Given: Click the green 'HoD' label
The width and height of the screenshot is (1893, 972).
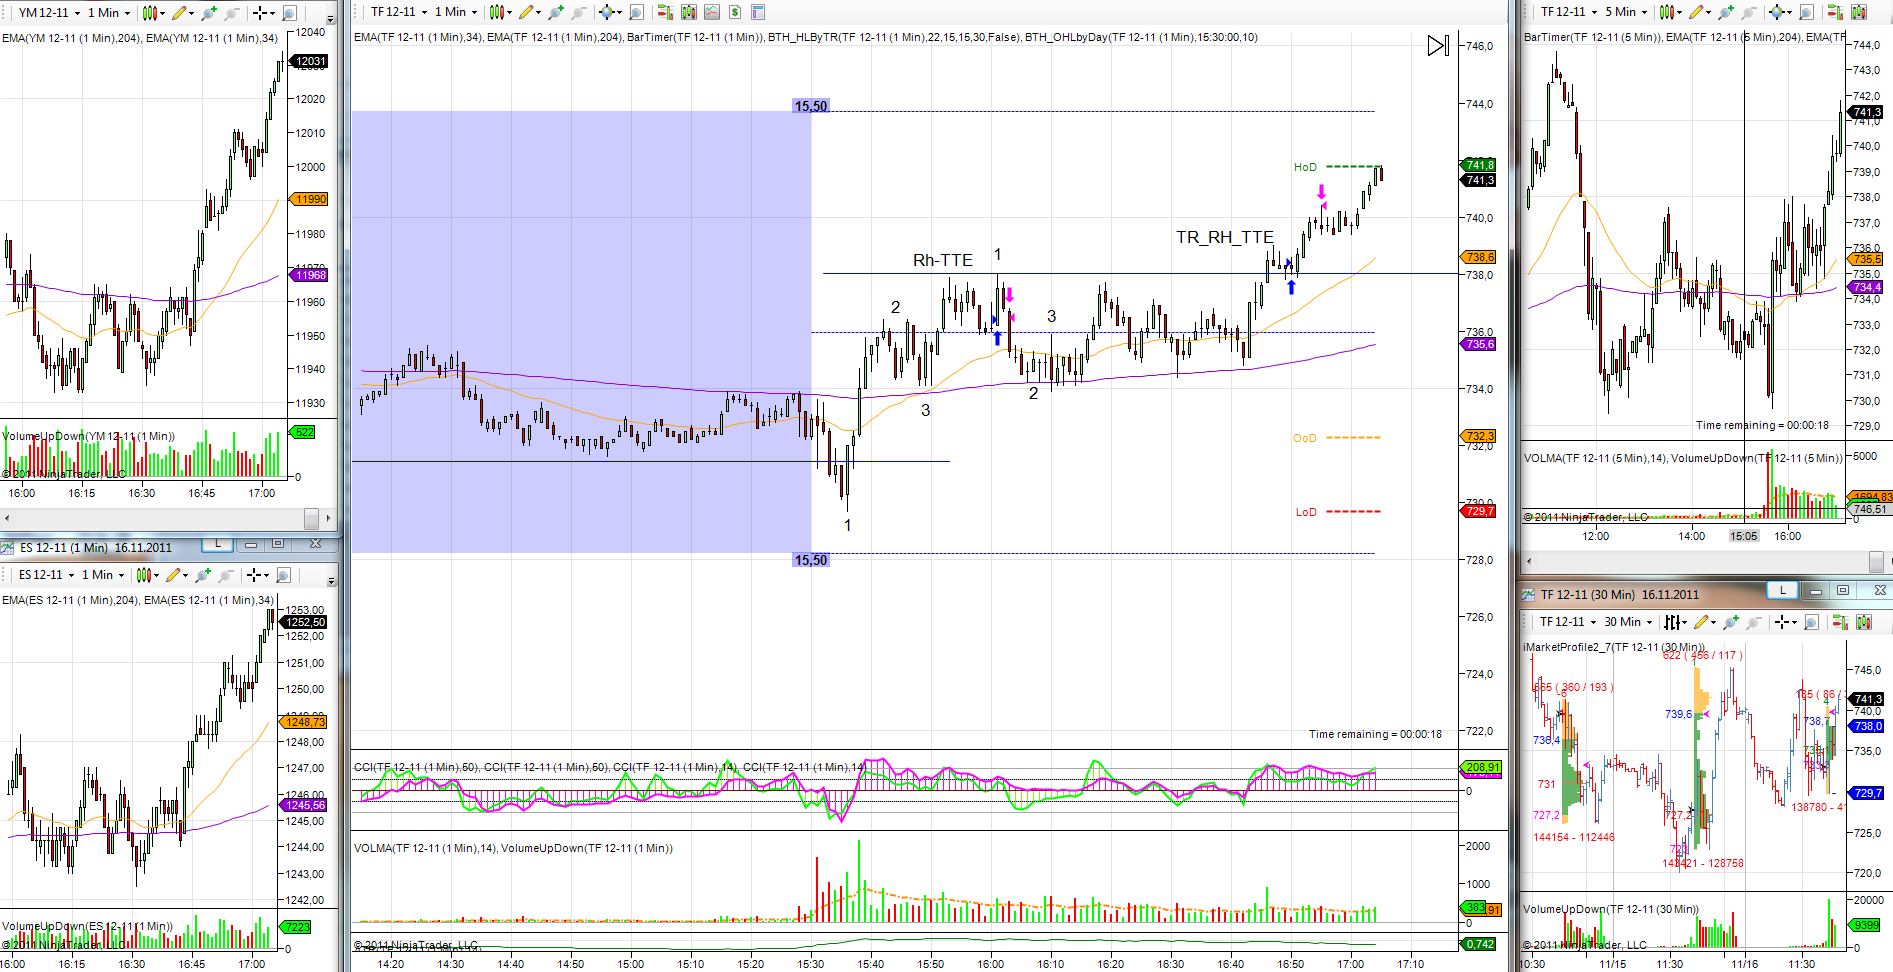Looking at the screenshot, I should tap(1305, 167).
